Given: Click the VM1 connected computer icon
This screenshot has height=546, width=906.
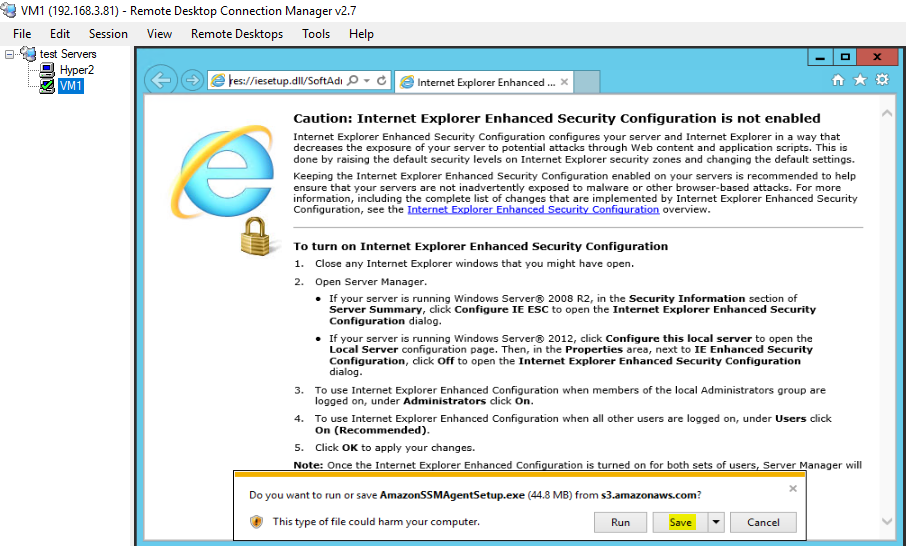Looking at the screenshot, I should [47, 86].
